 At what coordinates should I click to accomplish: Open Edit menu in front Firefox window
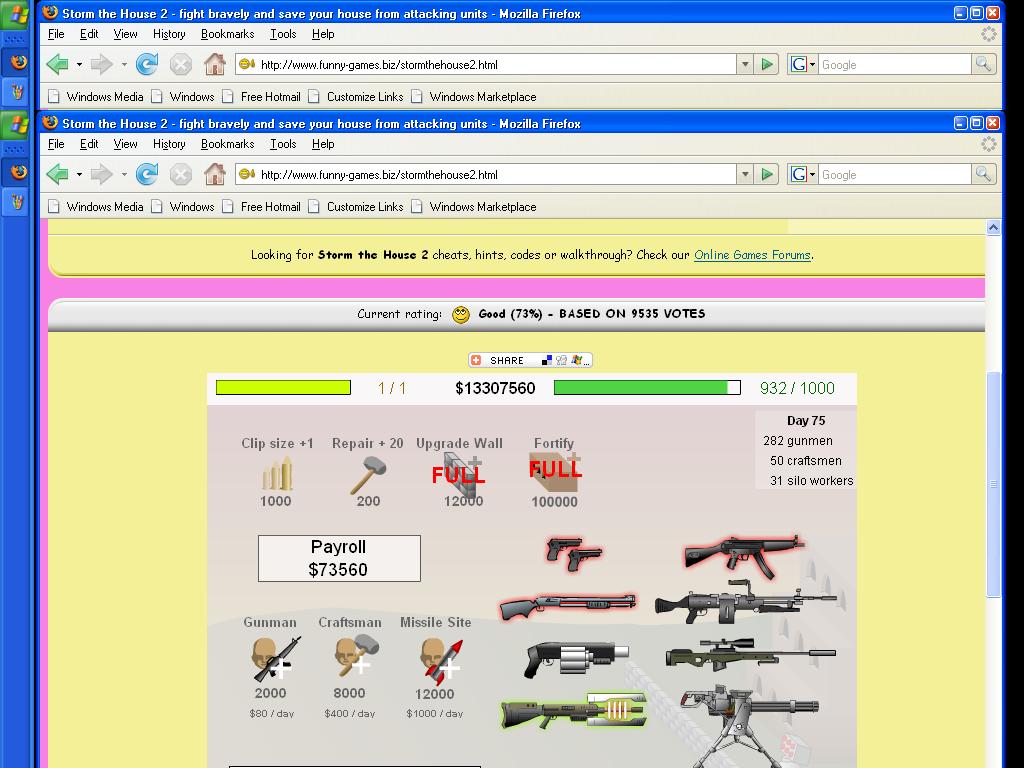point(89,144)
